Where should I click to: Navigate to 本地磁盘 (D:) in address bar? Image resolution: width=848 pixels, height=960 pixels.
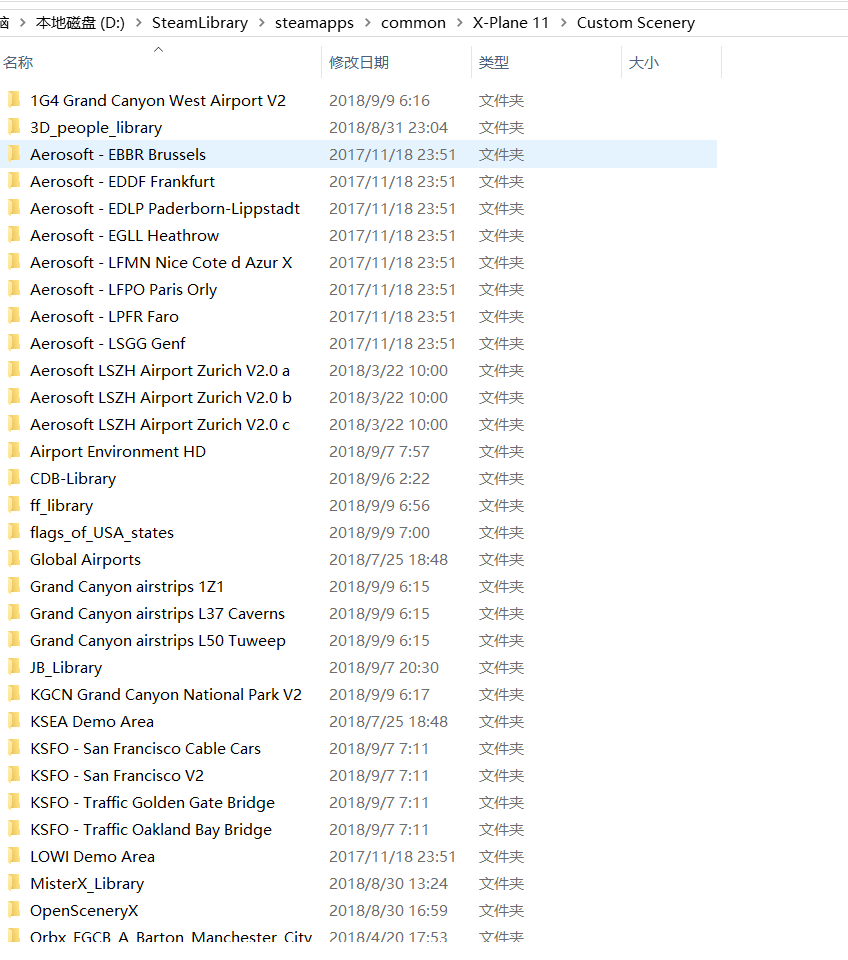click(x=80, y=23)
